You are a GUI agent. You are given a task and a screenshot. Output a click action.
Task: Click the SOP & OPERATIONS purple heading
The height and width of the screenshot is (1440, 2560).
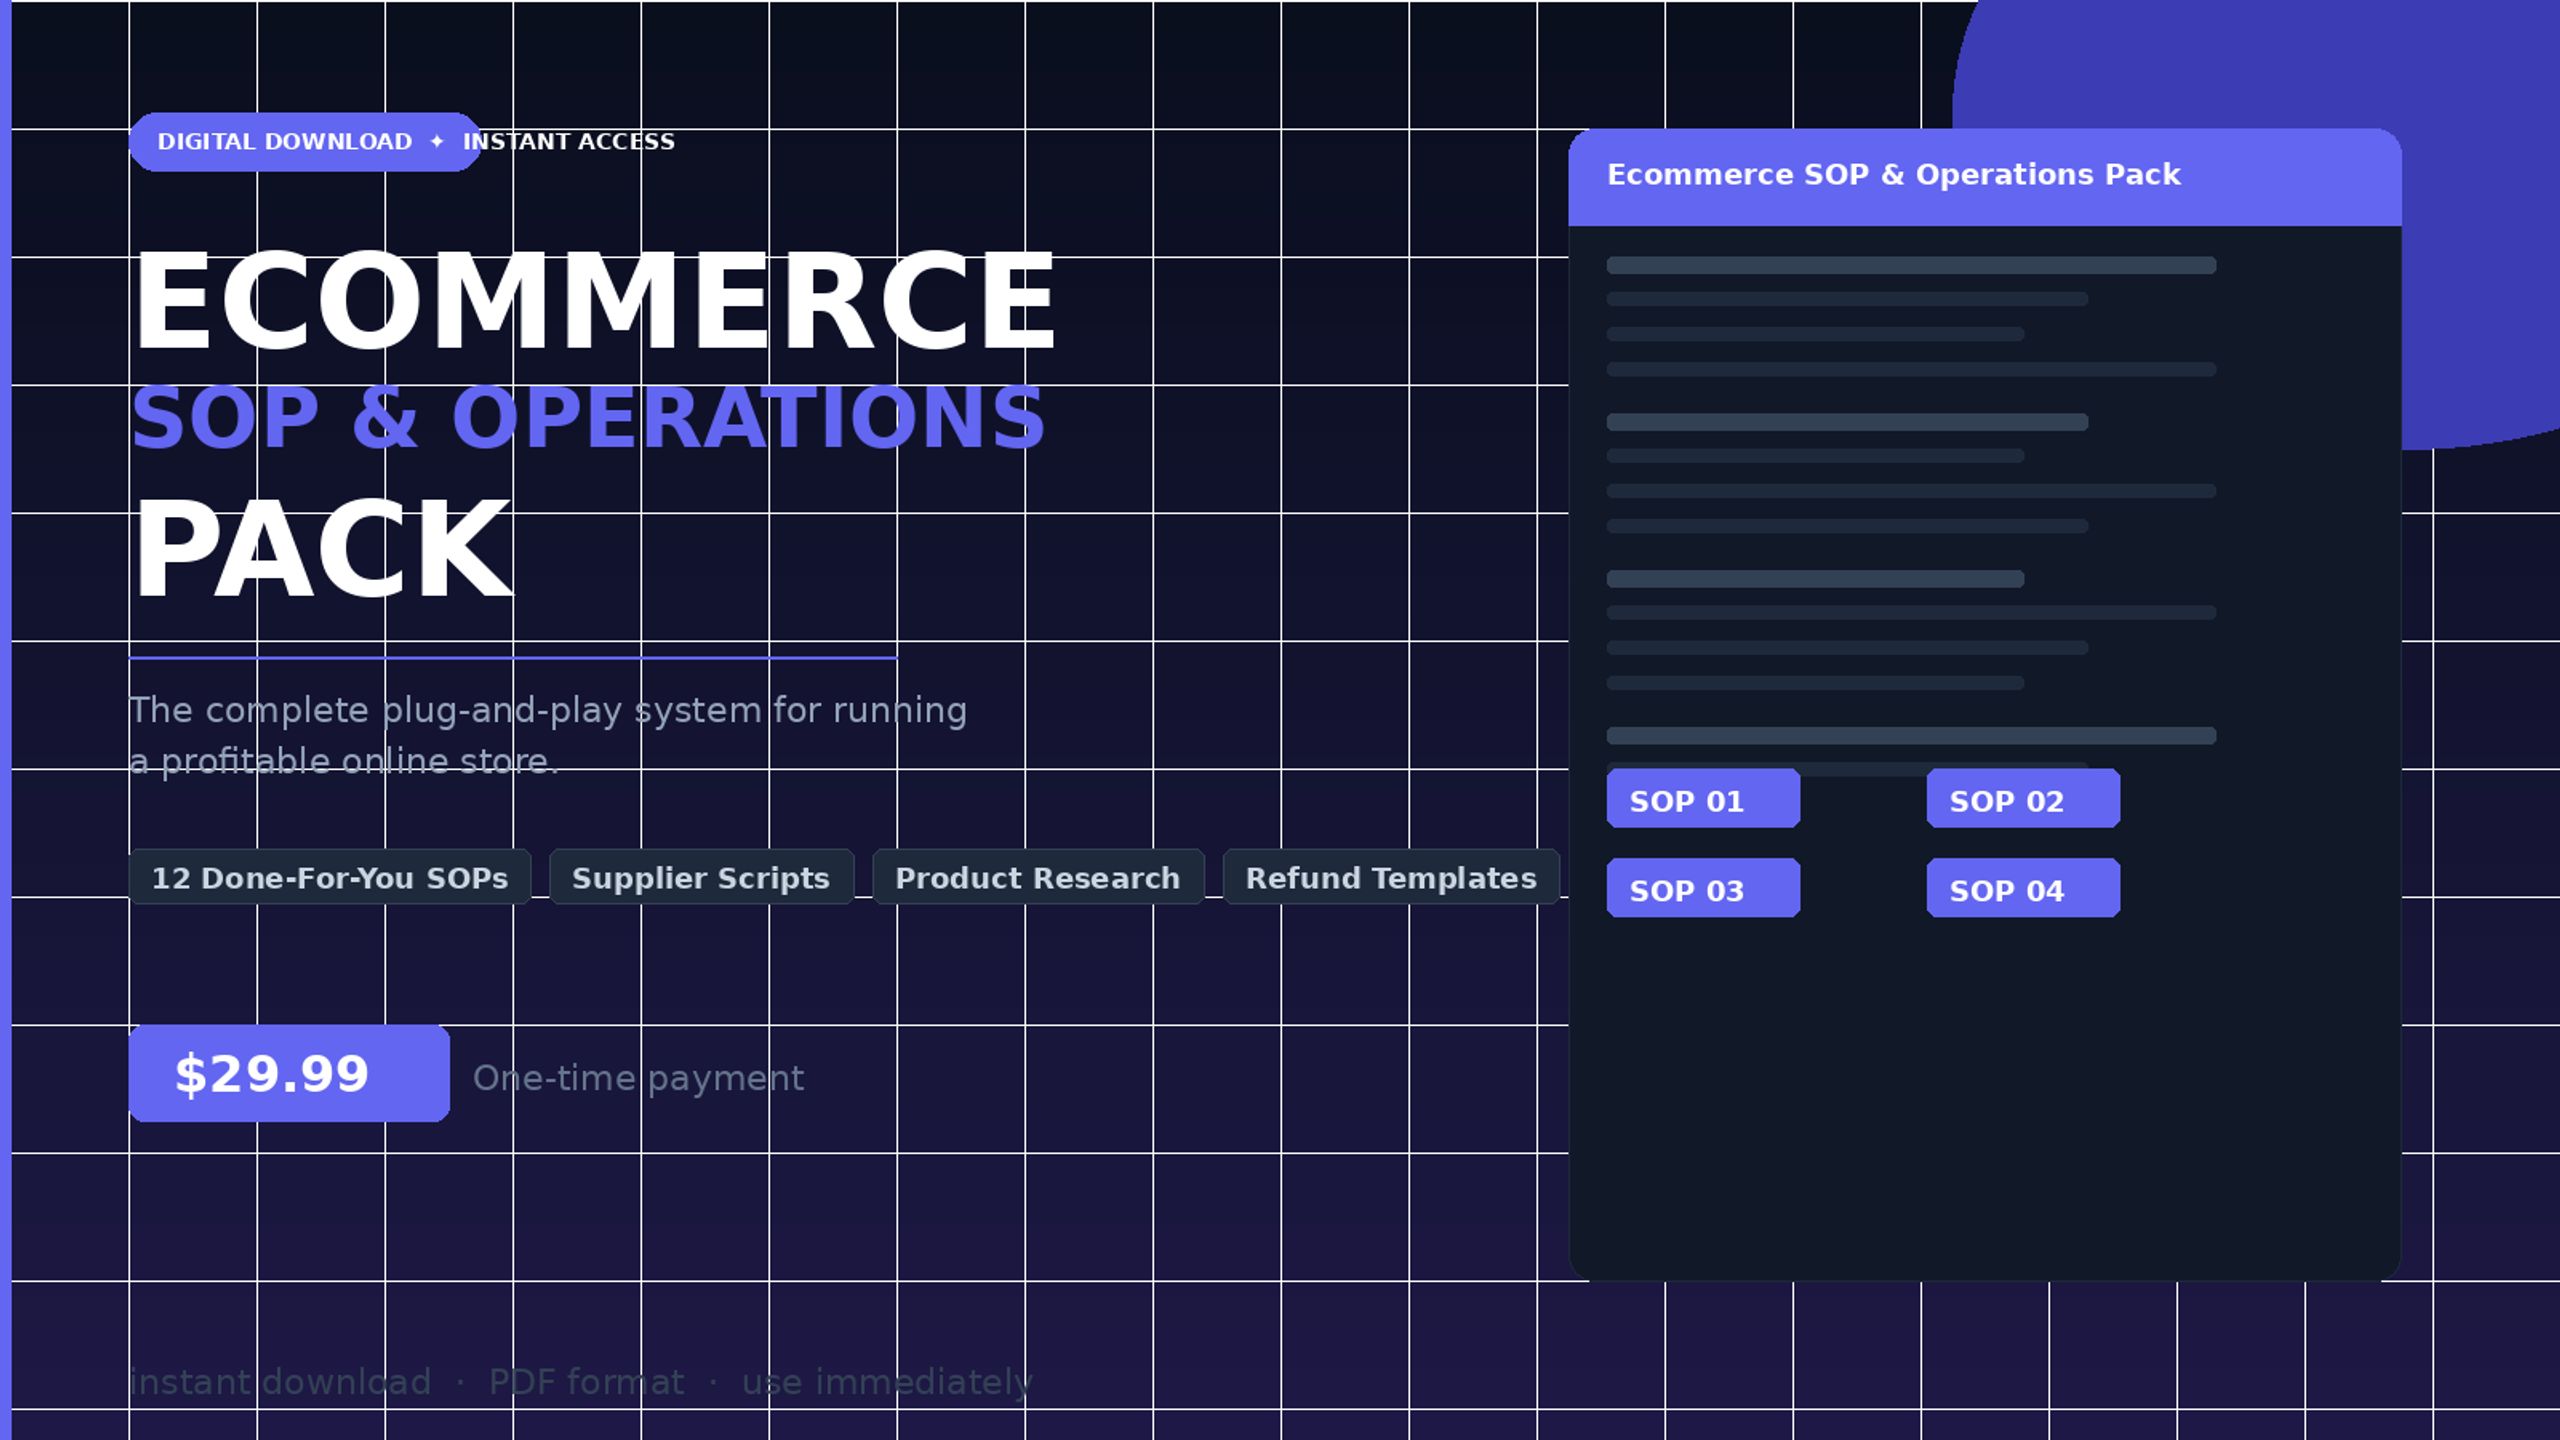click(x=588, y=418)
